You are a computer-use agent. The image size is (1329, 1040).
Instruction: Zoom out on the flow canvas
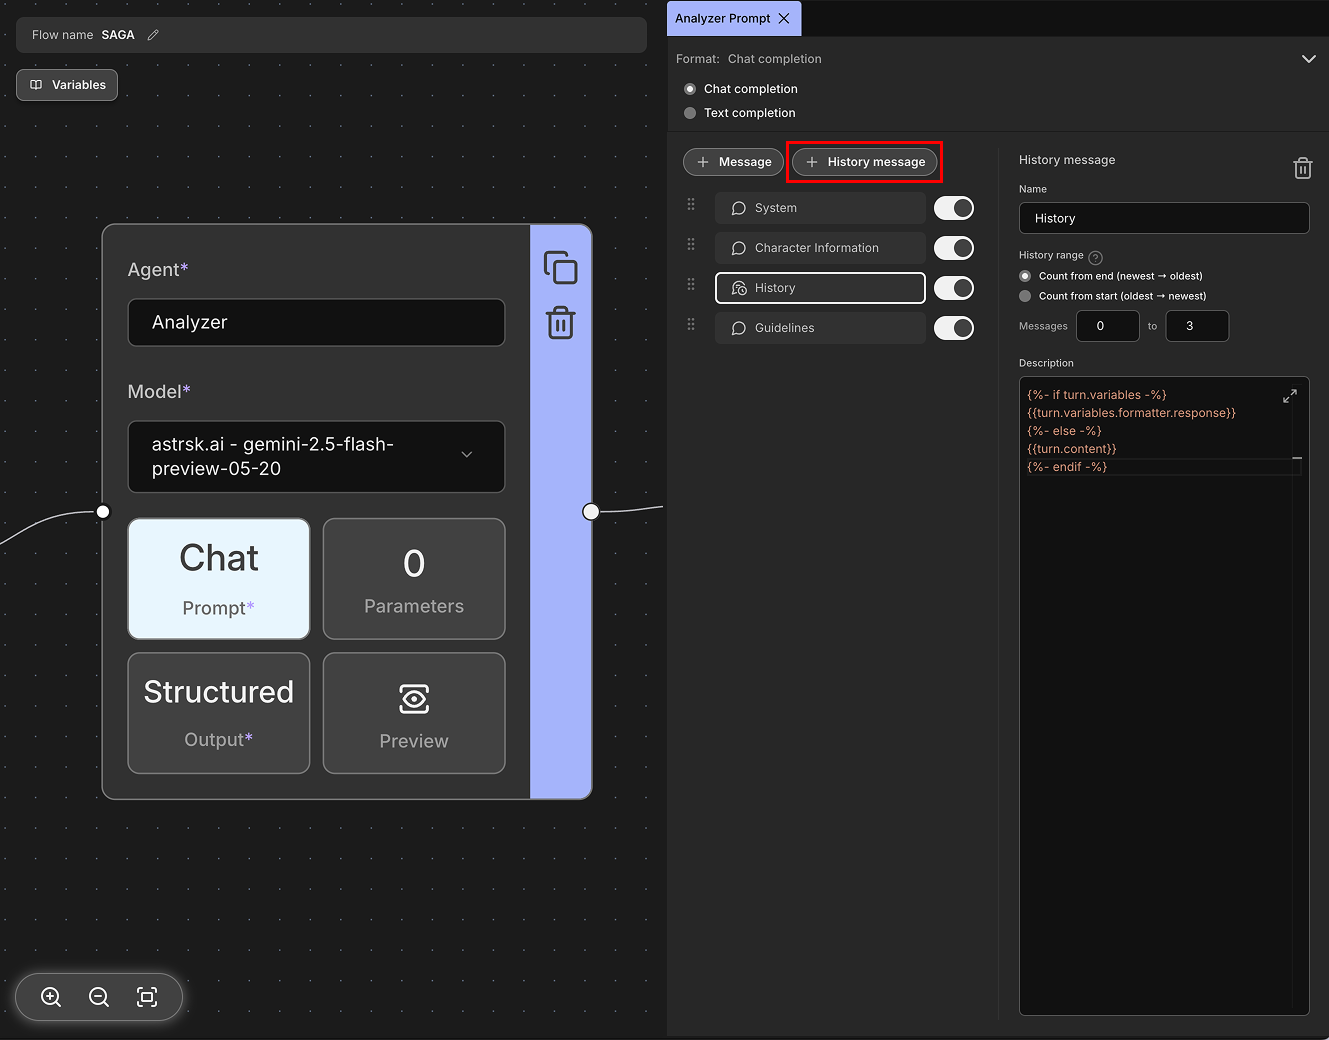point(99,997)
